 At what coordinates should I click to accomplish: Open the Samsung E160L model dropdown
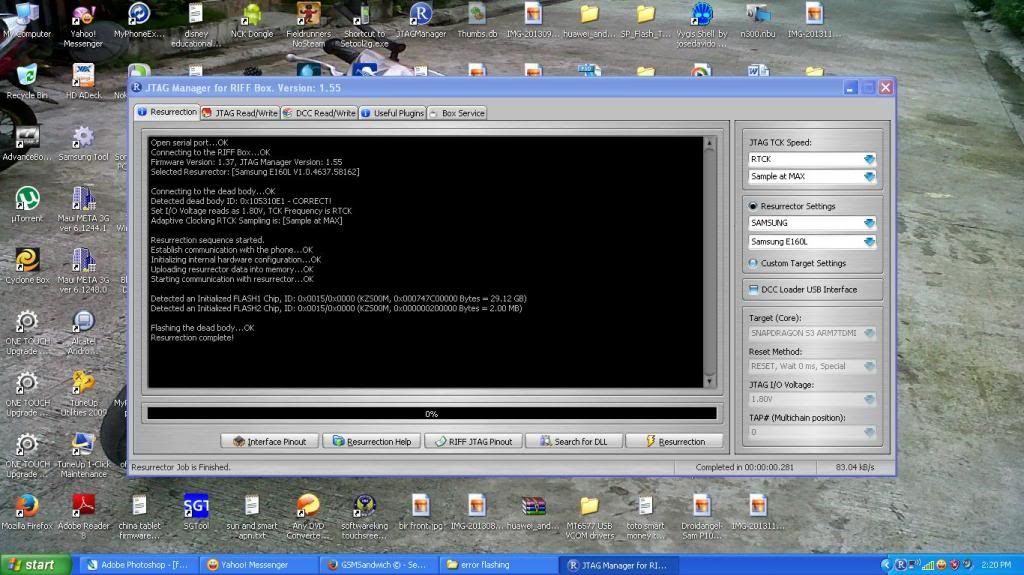[x=869, y=242]
